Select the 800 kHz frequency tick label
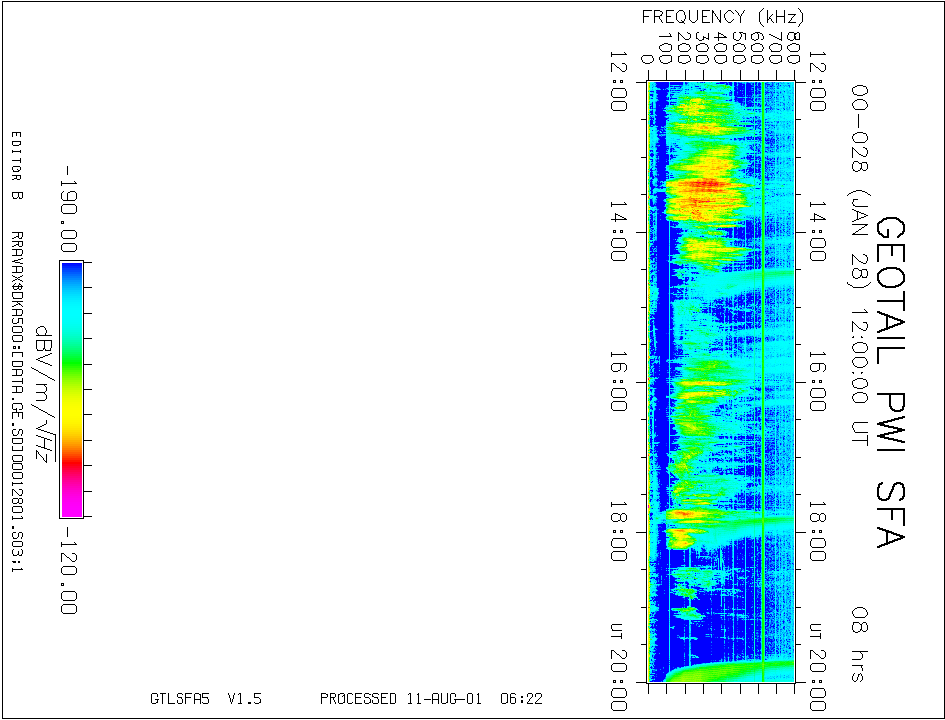Viewport: 945px width, 720px height. coord(792,49)
